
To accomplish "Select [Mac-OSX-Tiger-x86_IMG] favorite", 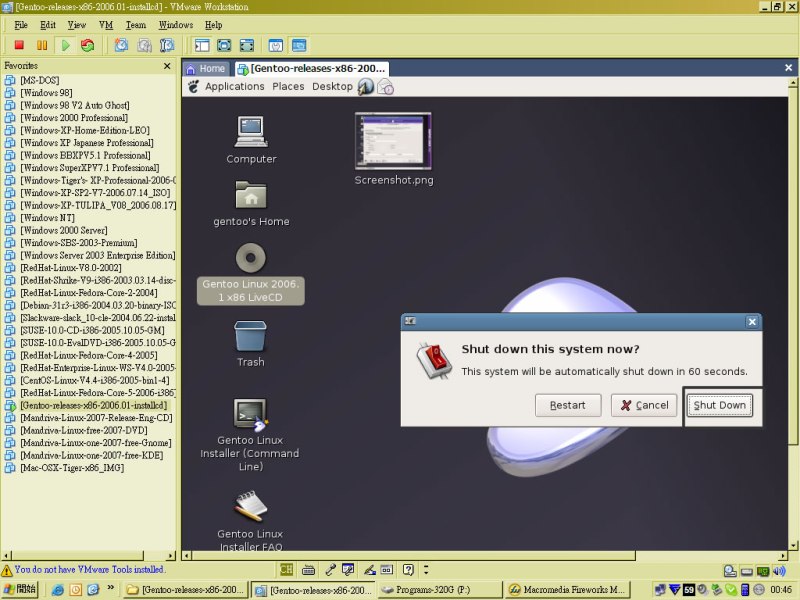I will click(x=72, y=468).
